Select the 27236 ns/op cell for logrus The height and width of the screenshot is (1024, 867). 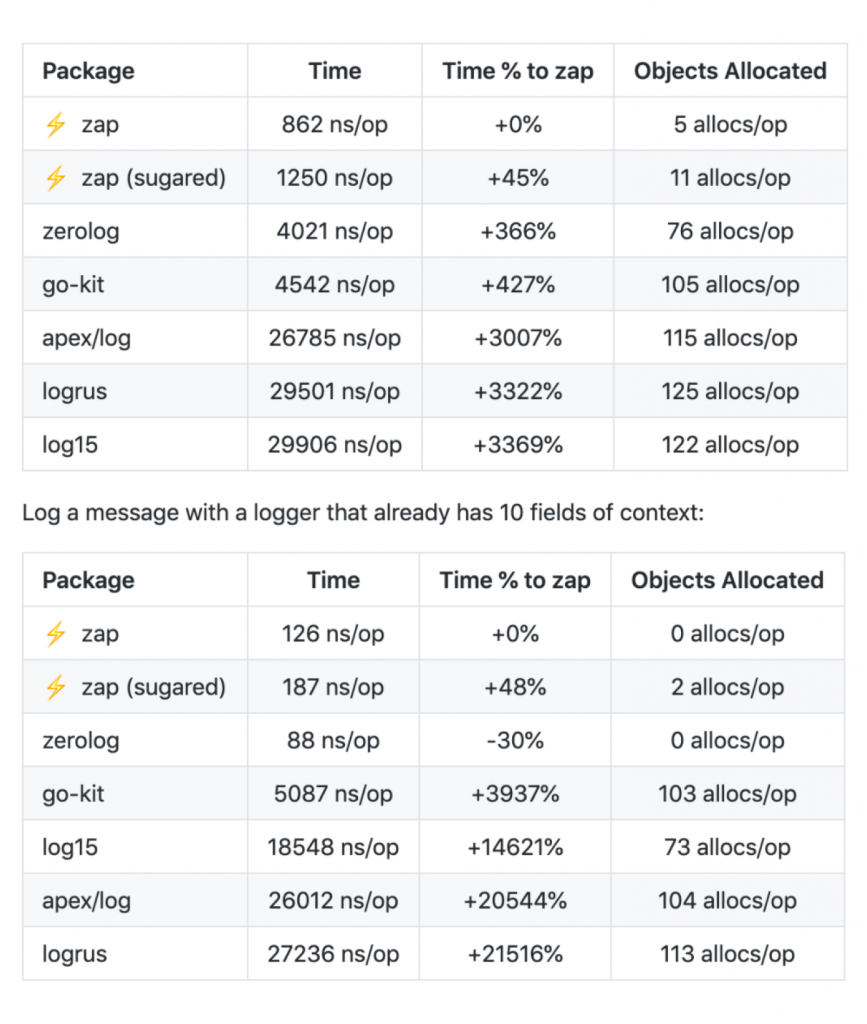[x=333, y=954]
